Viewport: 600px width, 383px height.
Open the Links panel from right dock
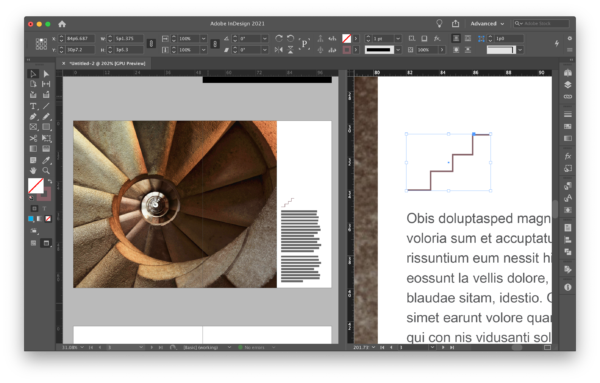(x=568, y=96)
